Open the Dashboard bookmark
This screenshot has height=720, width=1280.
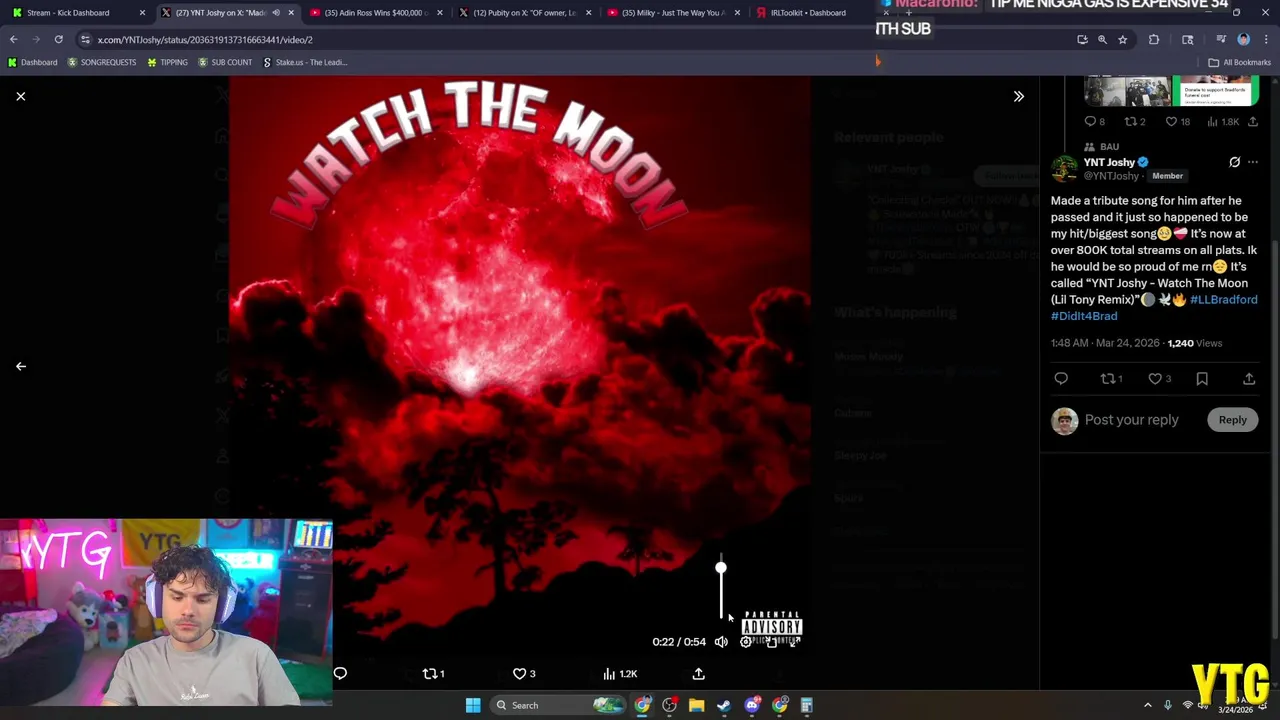(x=32, y=62)
